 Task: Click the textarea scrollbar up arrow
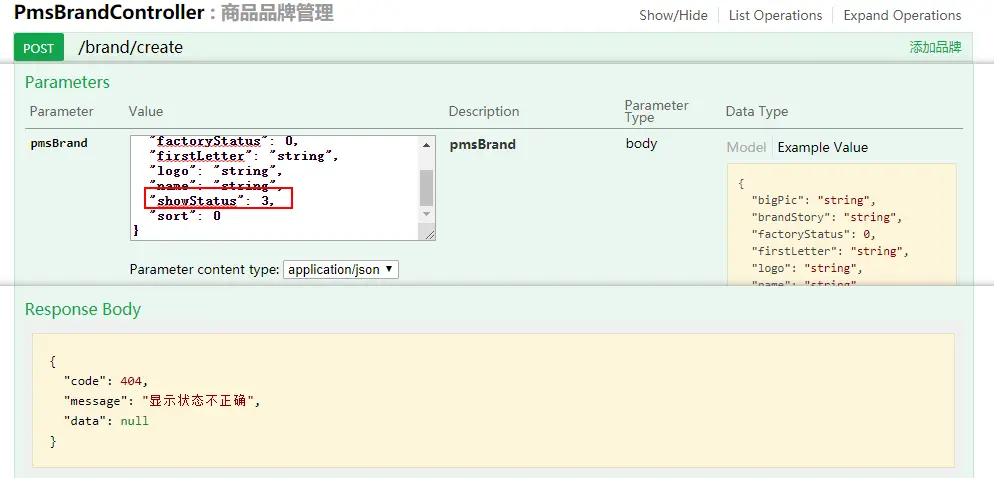[x=427, y=145]
